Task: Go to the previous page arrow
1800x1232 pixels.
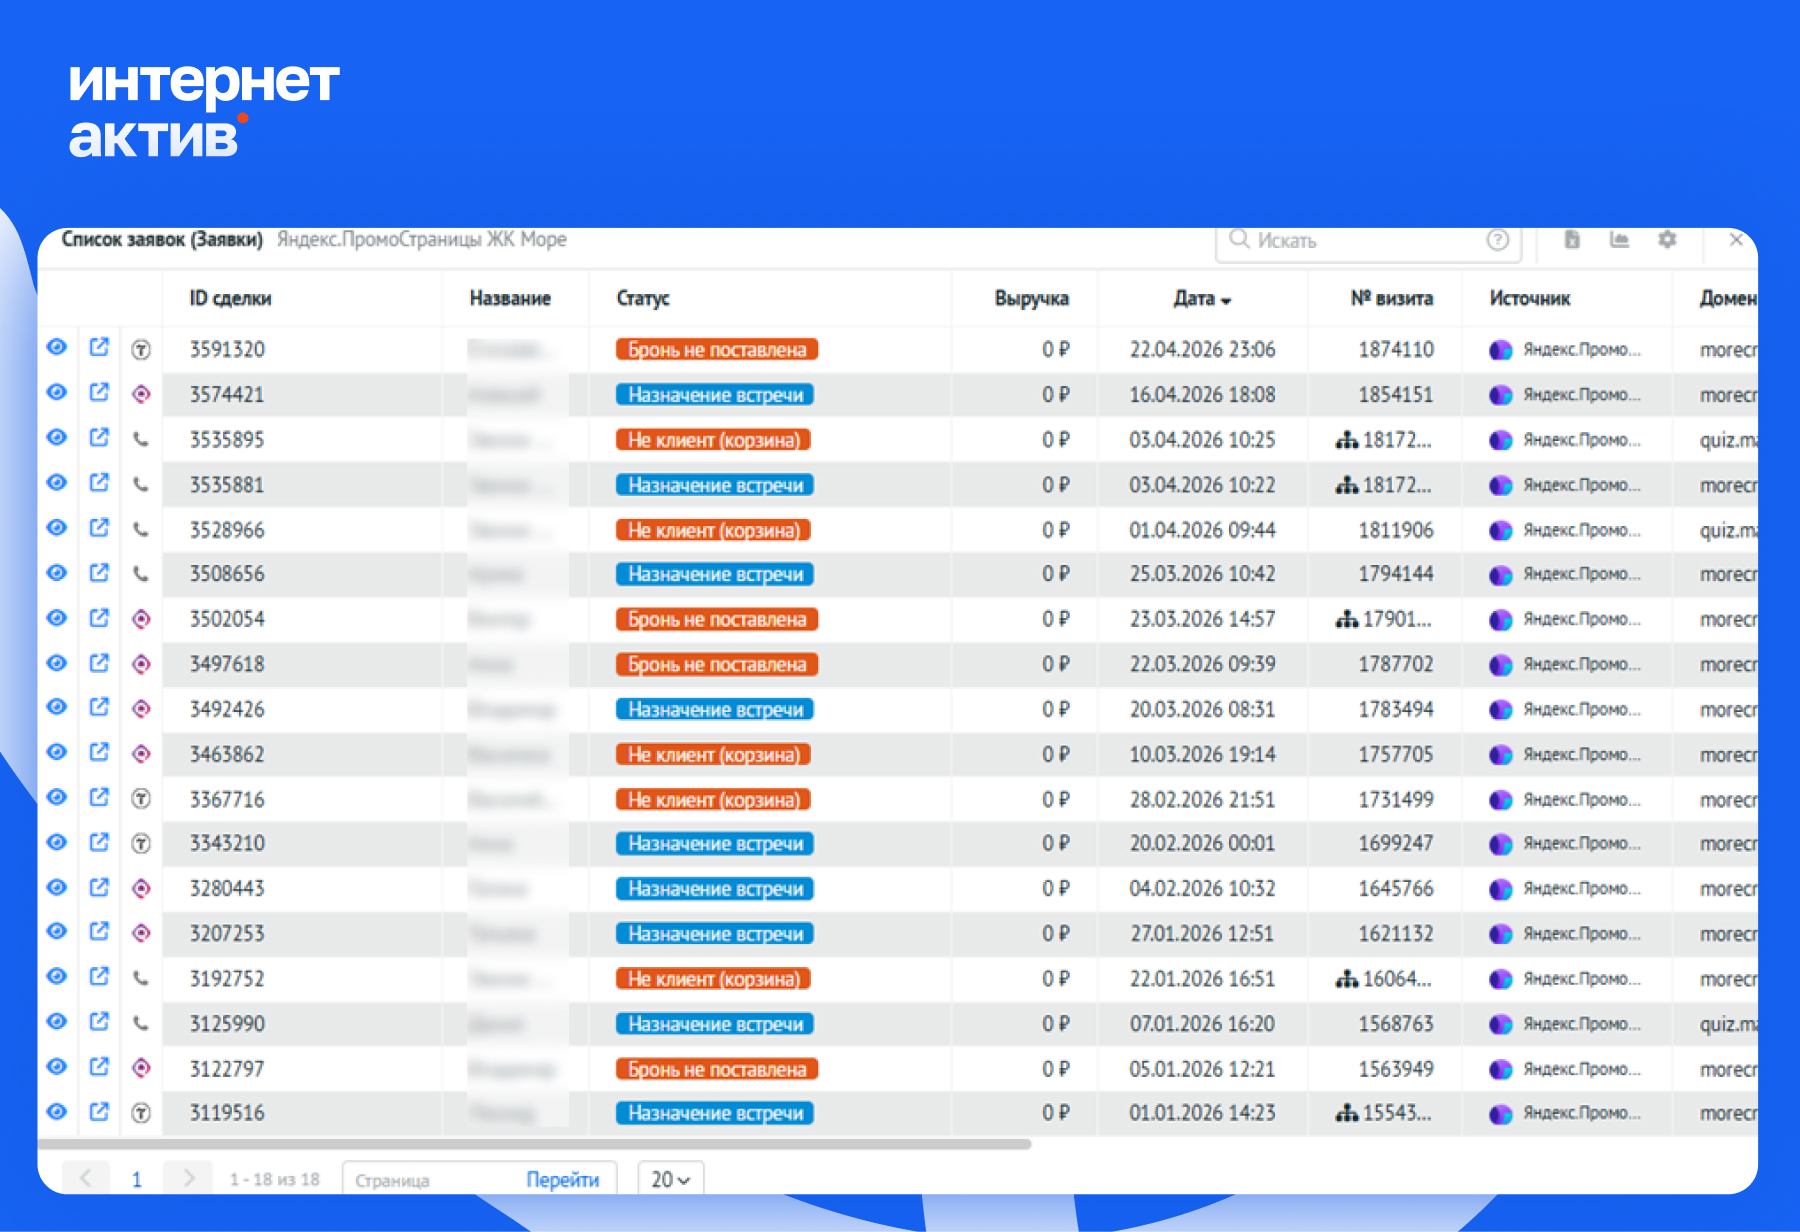Action: 86,1178
